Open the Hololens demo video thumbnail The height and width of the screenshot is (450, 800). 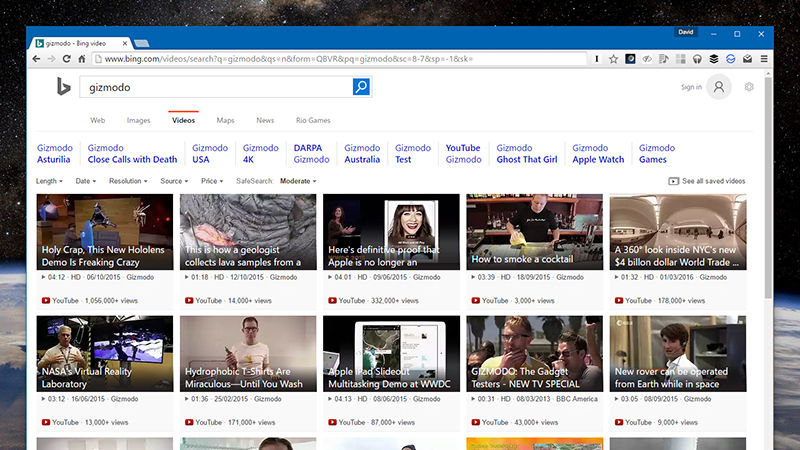pyautogui.click(x=105, y=231)
